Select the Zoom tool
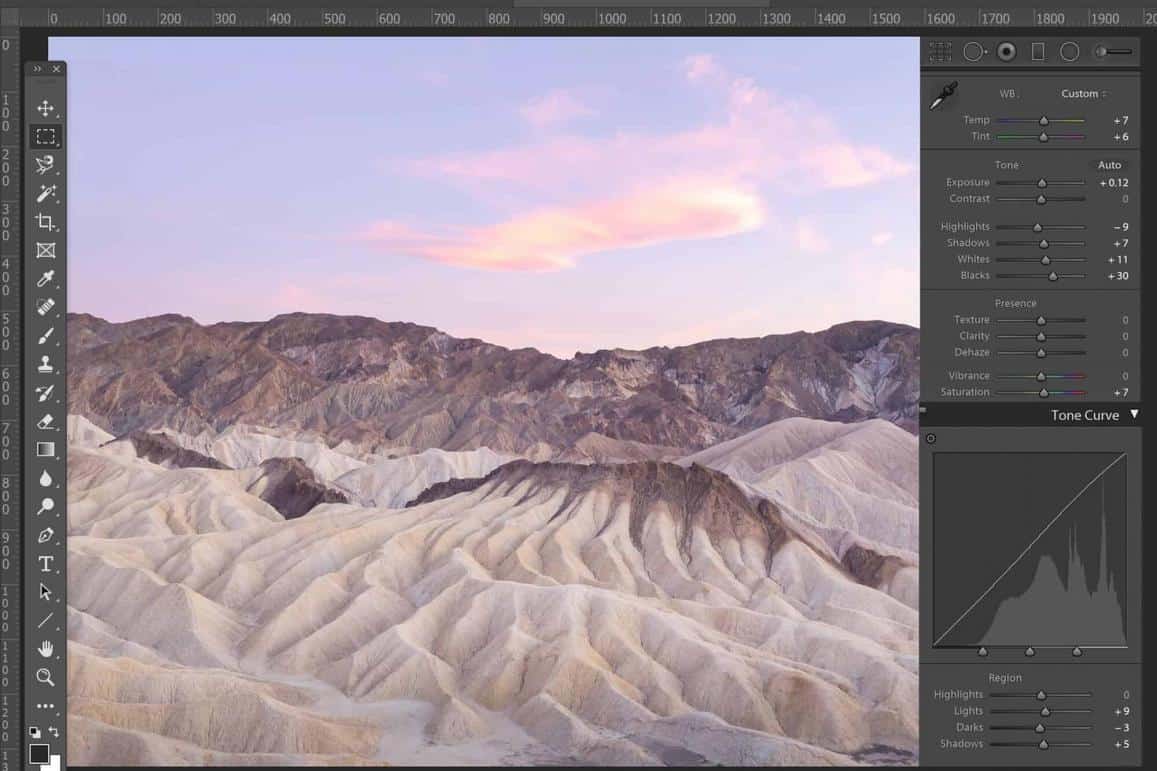This screenshot has height=771, width=1157. 46,677
